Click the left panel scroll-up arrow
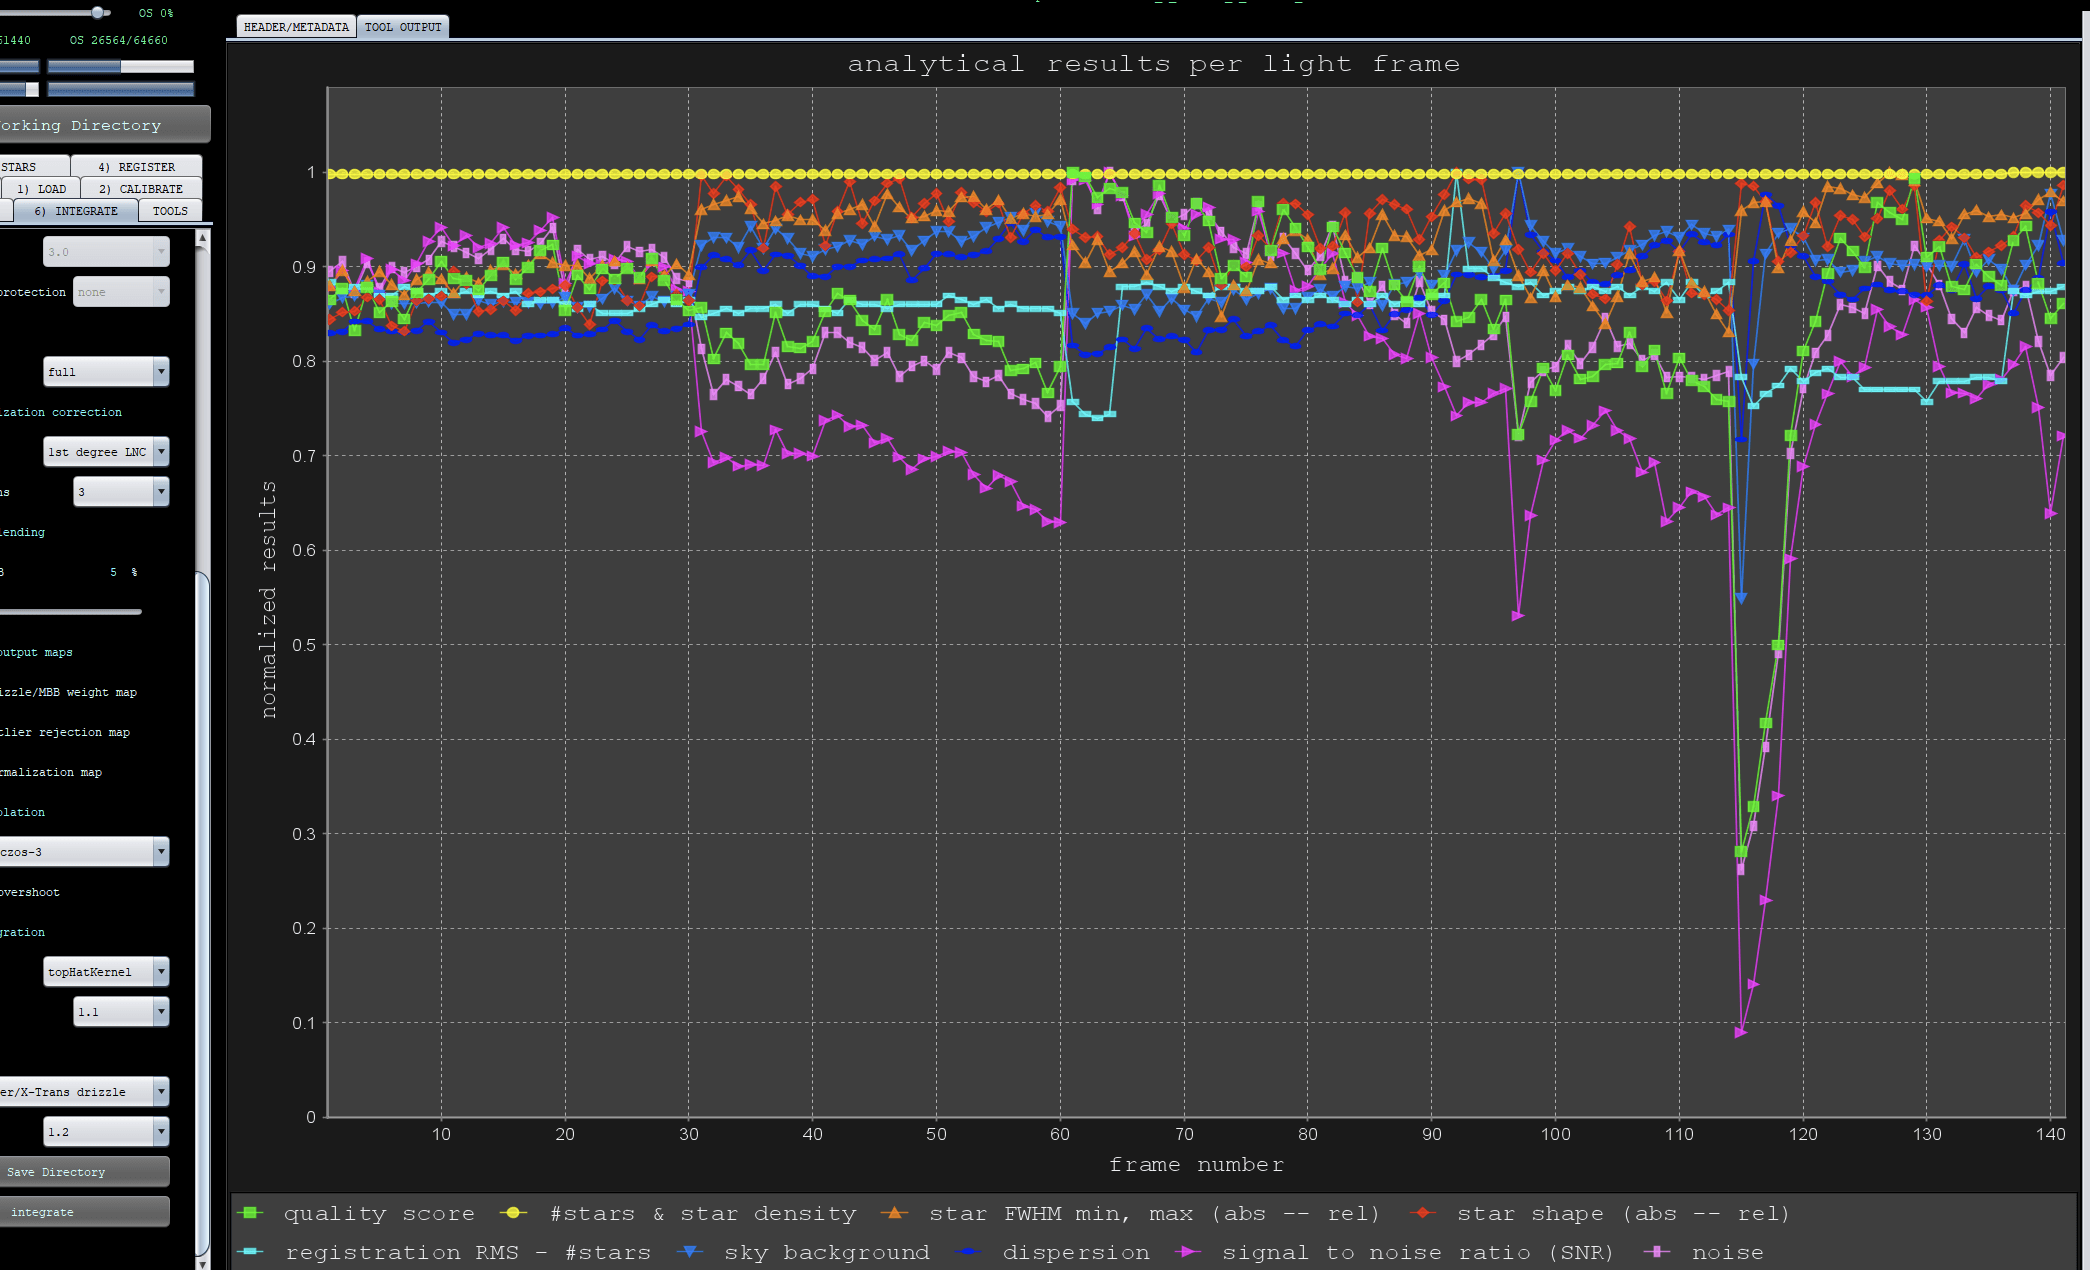 pos(202,238)
